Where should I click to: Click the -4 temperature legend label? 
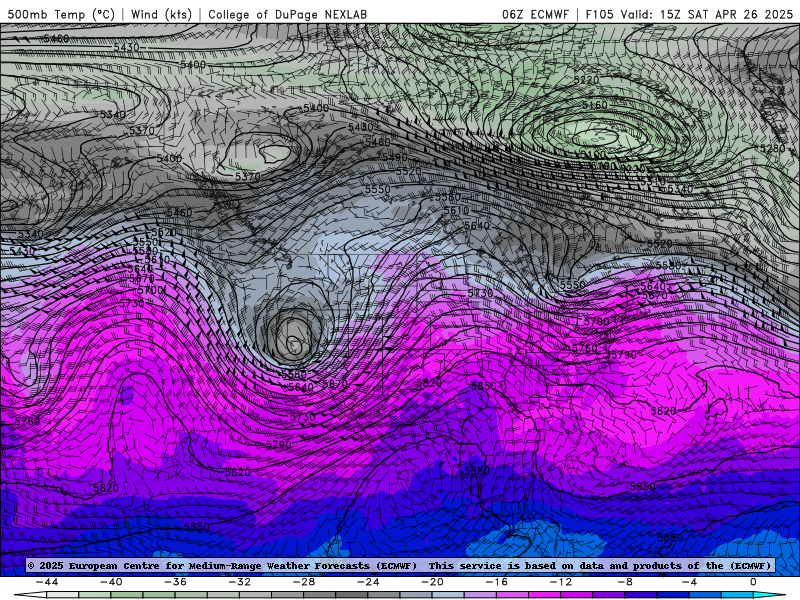[690, 582]
